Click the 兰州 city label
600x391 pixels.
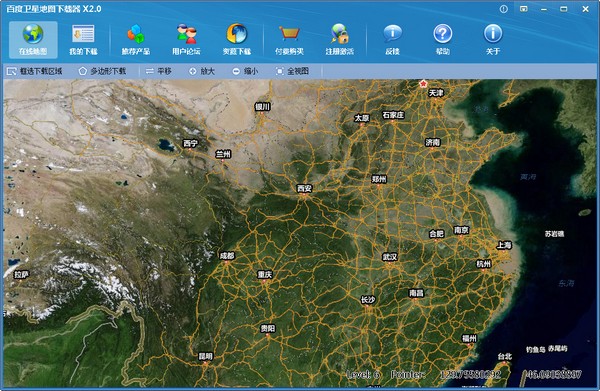tap(223, 154)
